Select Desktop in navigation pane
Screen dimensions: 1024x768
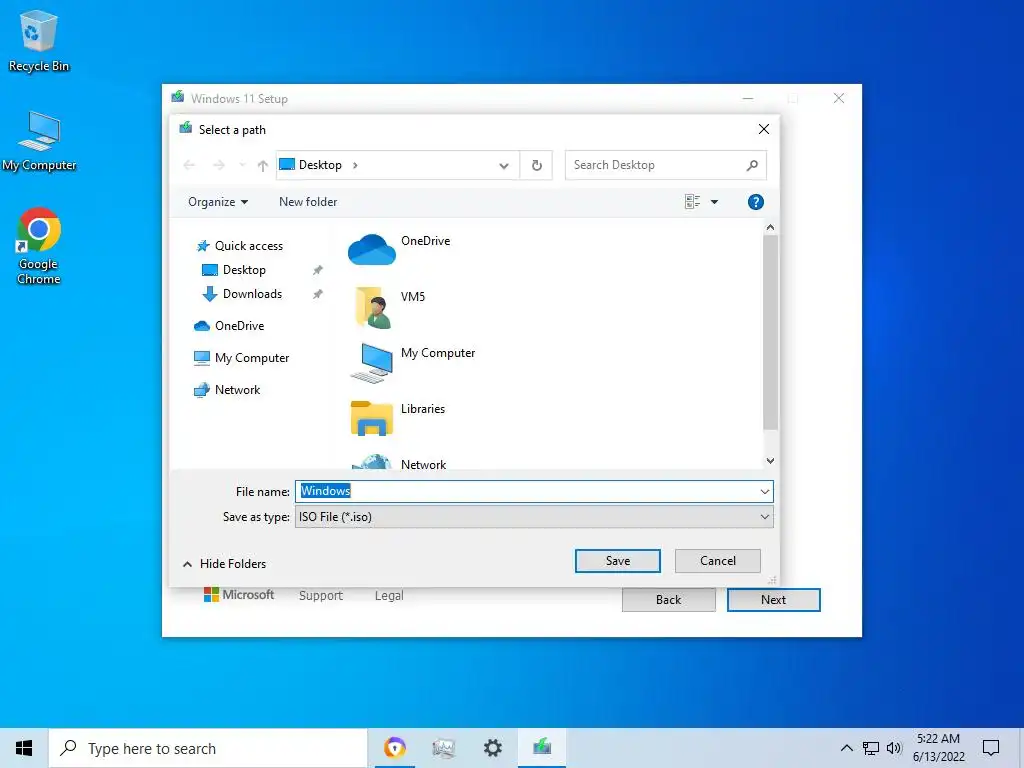234,270
